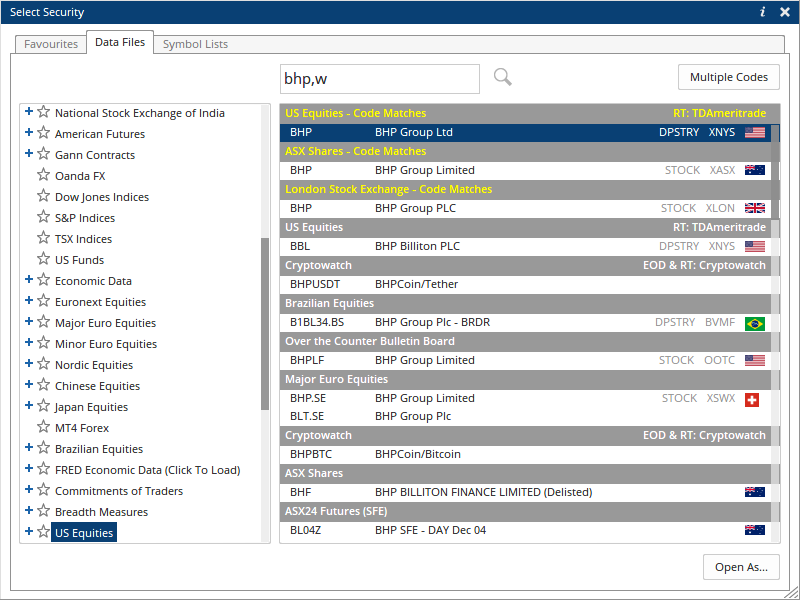This screenshot has width=800, height=600.
Task: Click the Australian flag on BHP Group Limited XASX row
Action: (x=755, y=170)
